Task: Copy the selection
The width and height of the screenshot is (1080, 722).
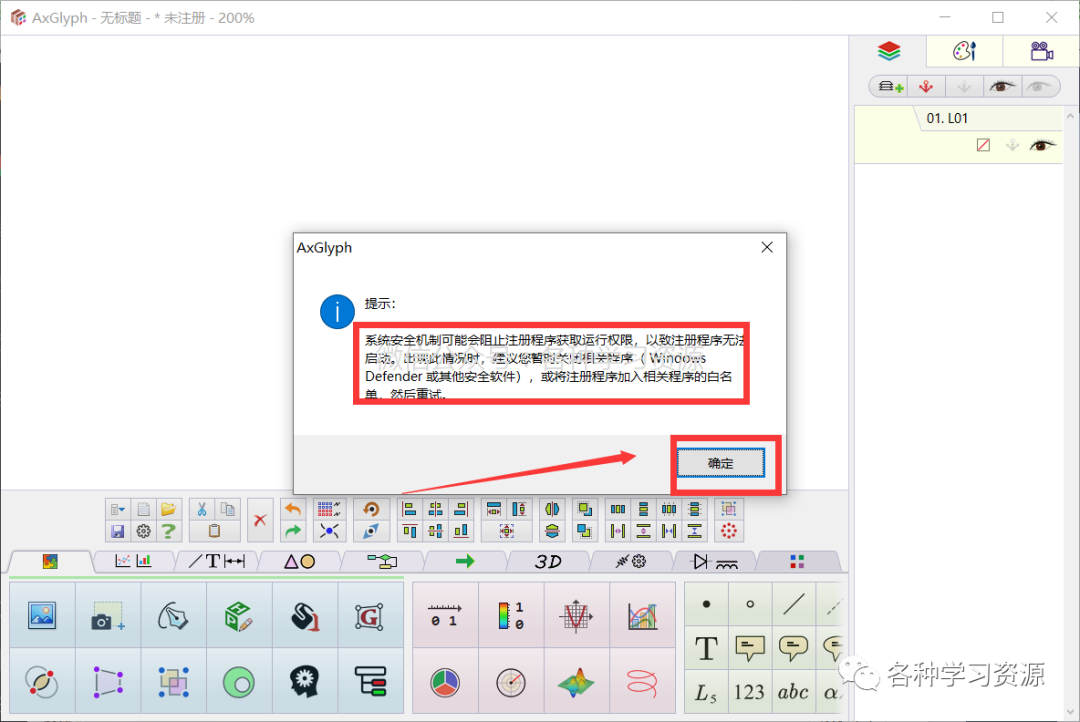Action: [x=227, y=510]
